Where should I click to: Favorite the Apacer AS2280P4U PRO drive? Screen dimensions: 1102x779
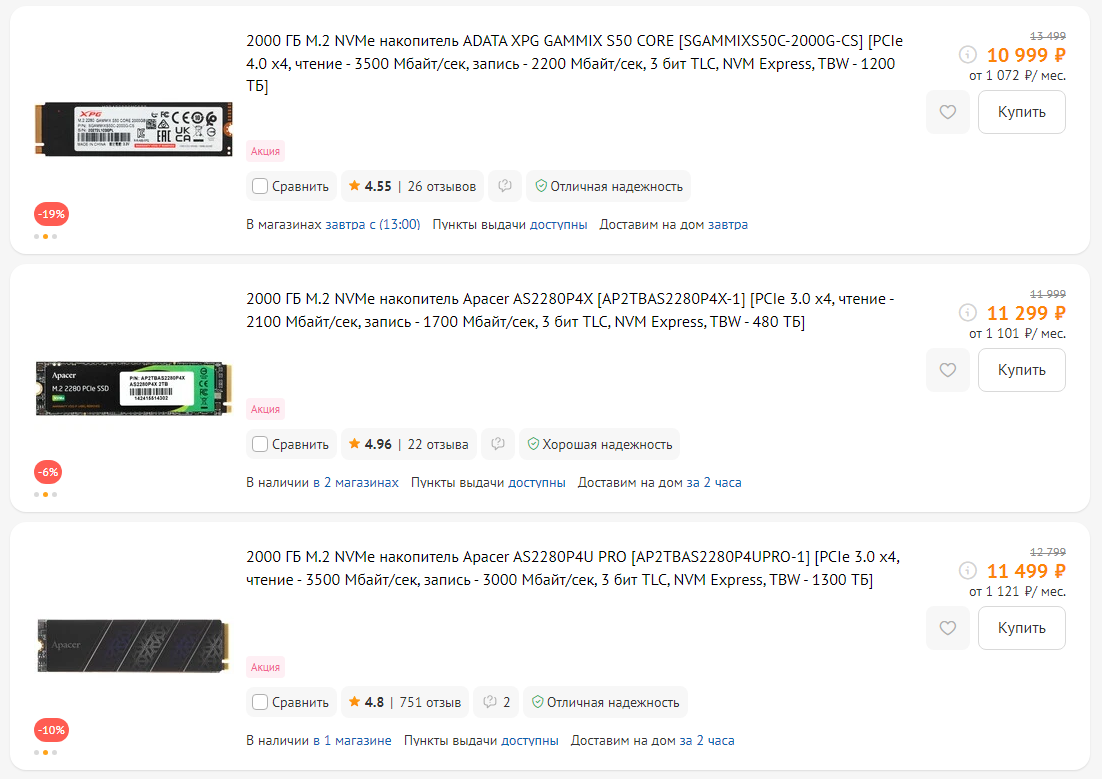coord(947,628)
